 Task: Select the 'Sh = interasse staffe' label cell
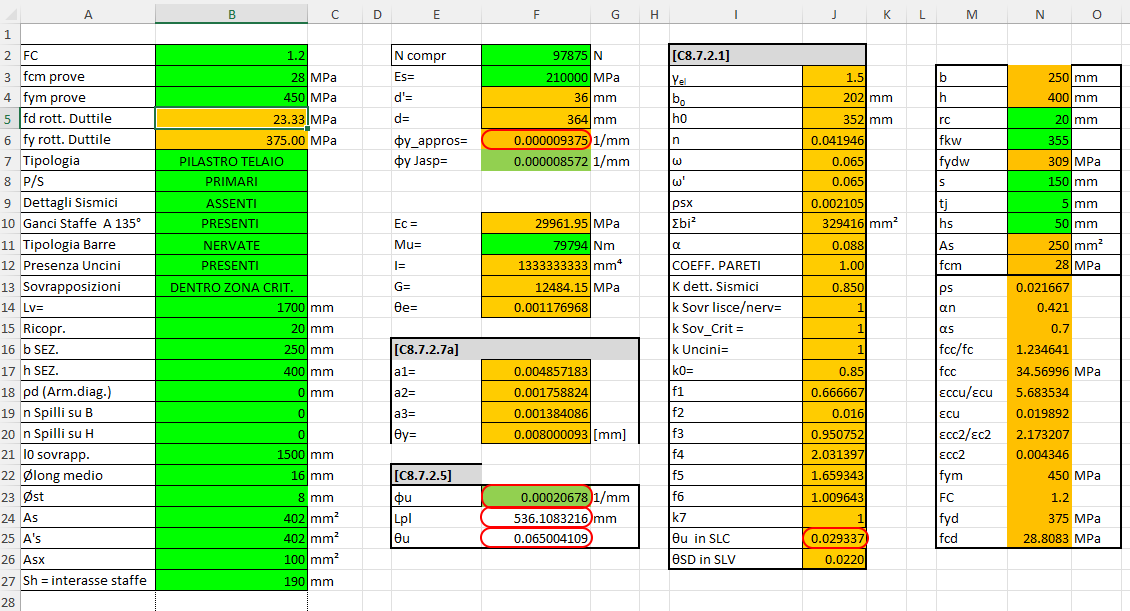(x=88, y=581)
